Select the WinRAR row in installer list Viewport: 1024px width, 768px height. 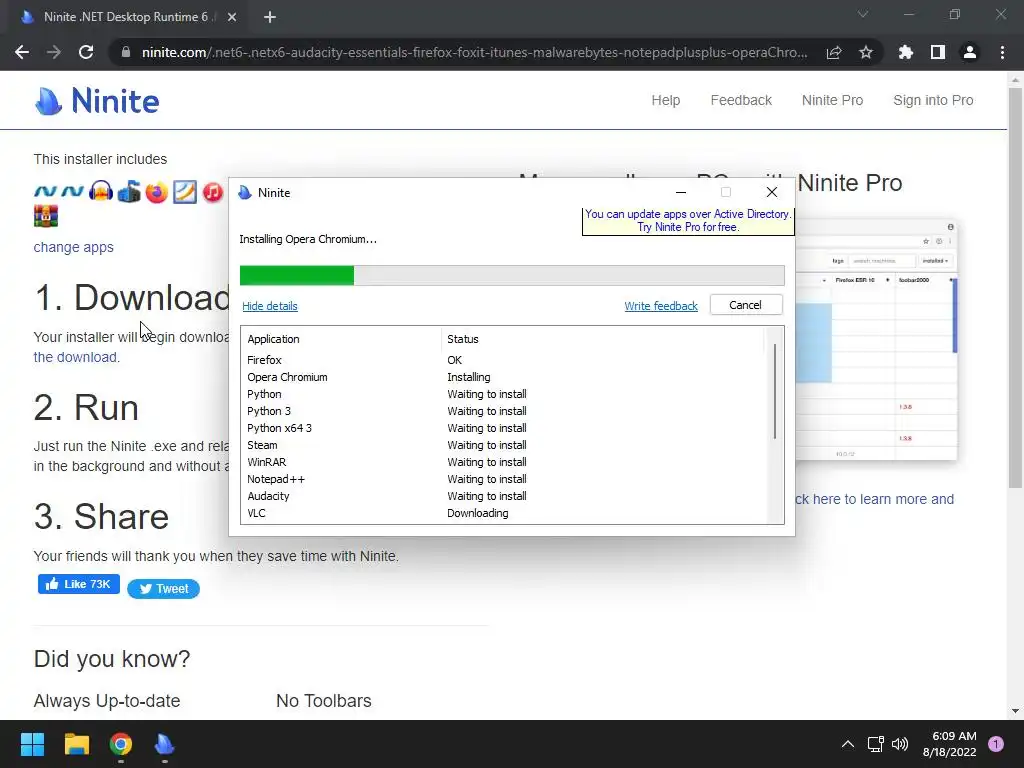(503, 462)
